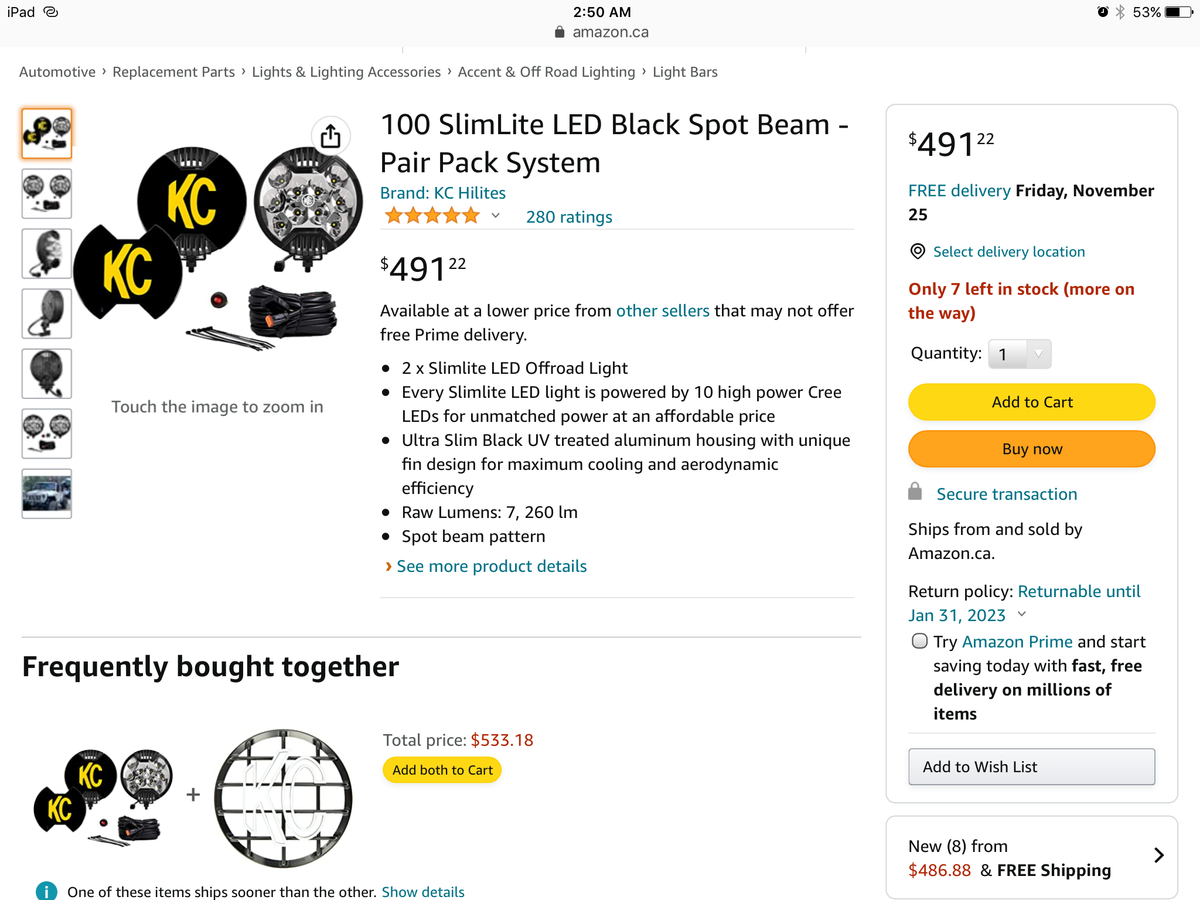Screen dimensions: 1200x900
Task: Click the location pin delivery icon
Action: point(917,251)
